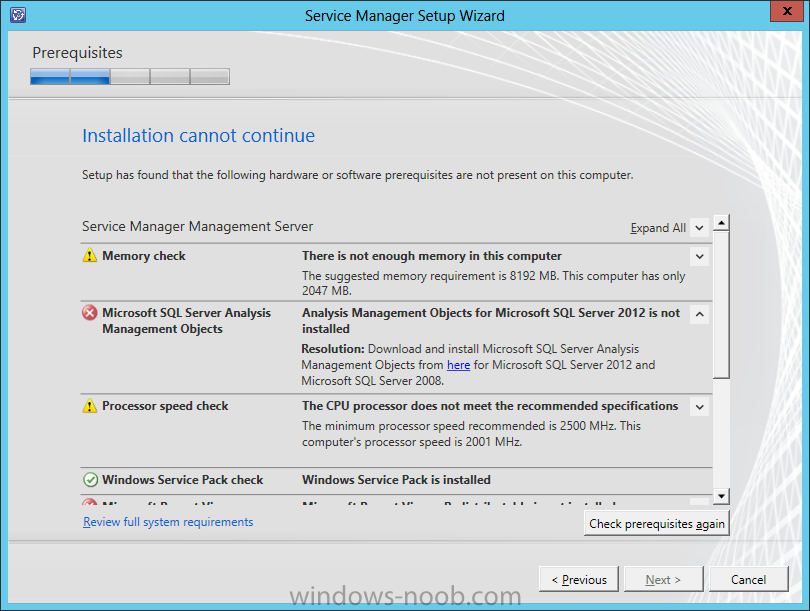Click the CPU processor recommended specifications message
This screenshot has height=611, width=810.
490,406
